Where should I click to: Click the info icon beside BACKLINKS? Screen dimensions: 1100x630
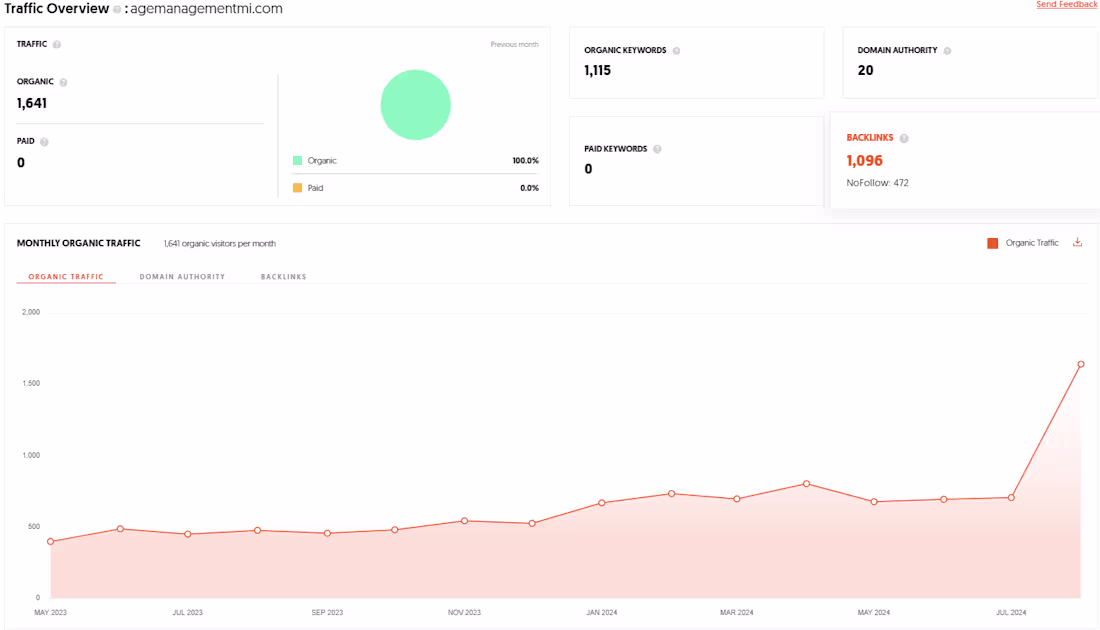pos(904,138)
